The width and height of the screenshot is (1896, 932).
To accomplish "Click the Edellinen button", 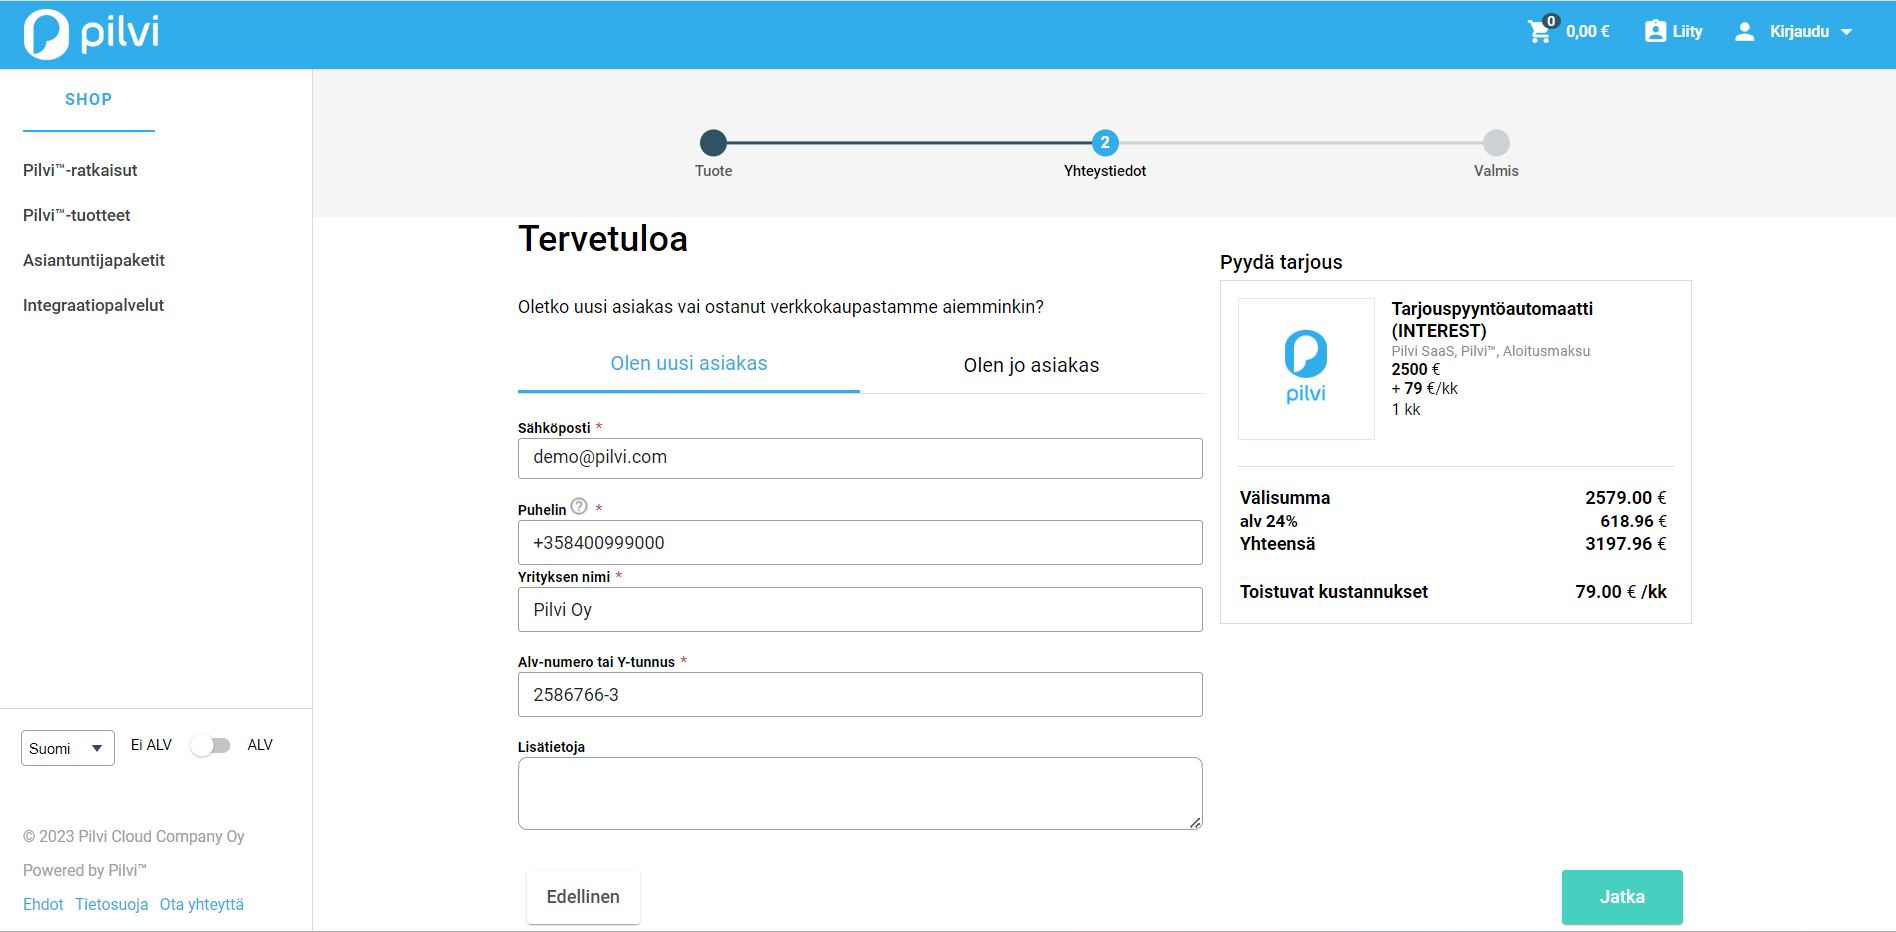I will pyautogui.click(x=583, y=897).
